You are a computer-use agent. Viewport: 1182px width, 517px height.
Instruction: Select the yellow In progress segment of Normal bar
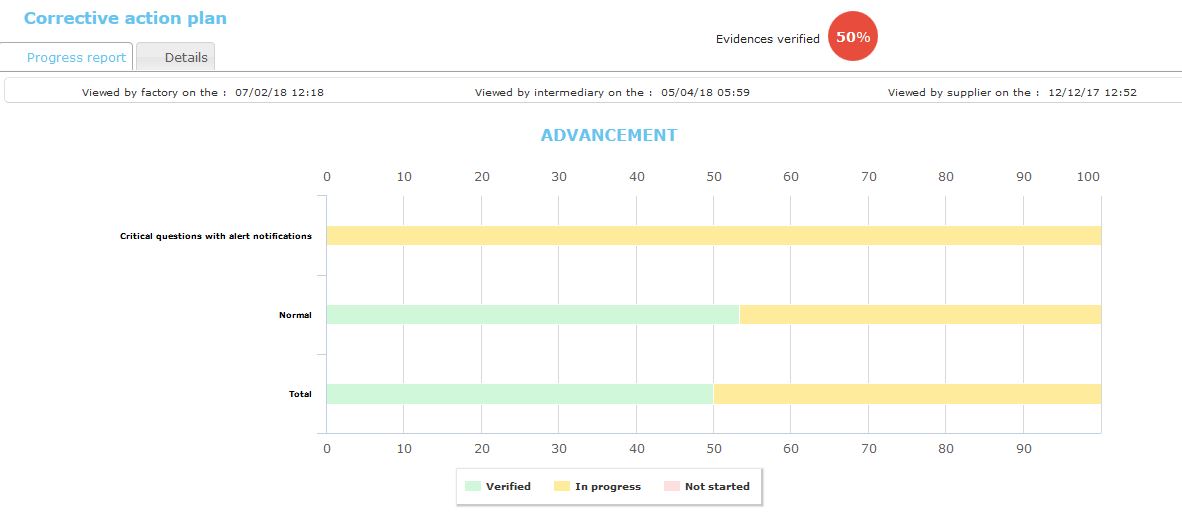(920, 315)
